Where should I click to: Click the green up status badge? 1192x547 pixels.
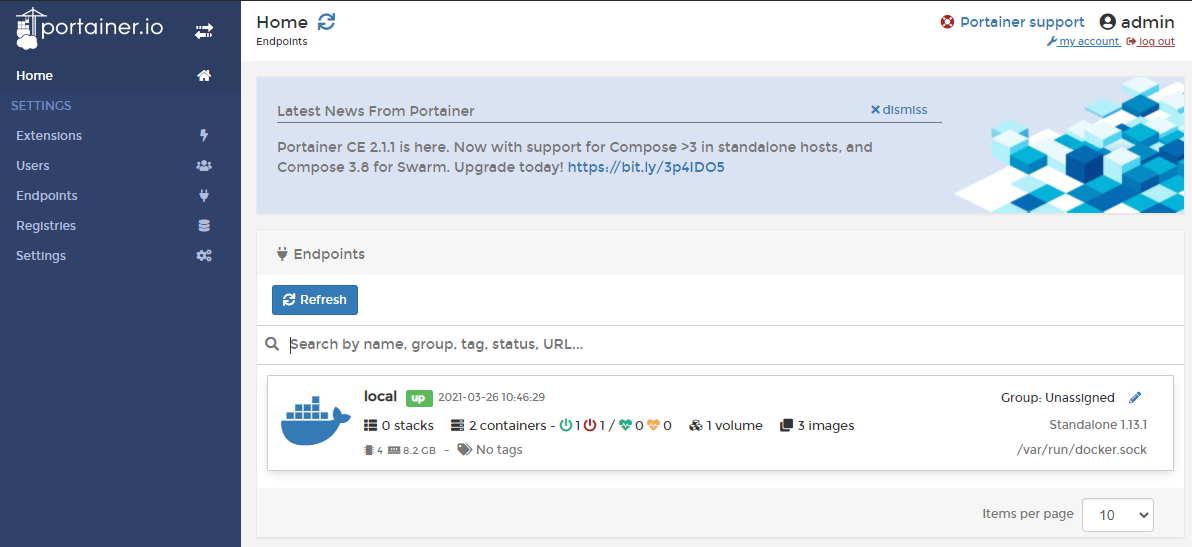click(419, 397)
